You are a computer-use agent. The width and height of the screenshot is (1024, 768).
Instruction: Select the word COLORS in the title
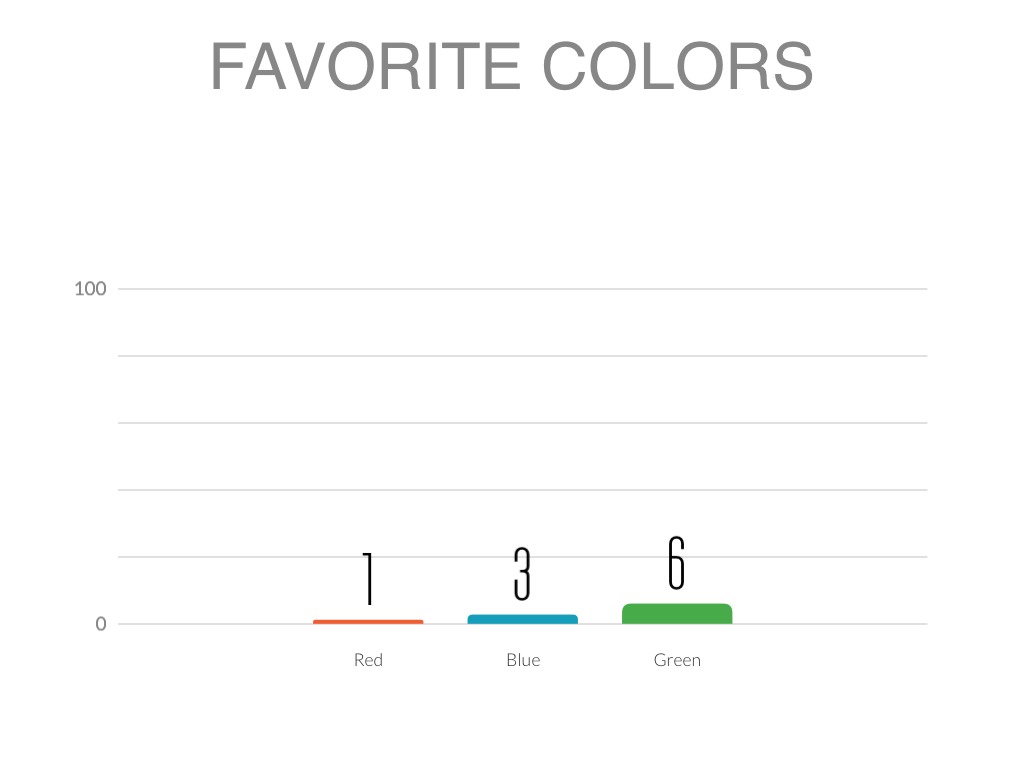pyautogui.click(x=677, y=67)
